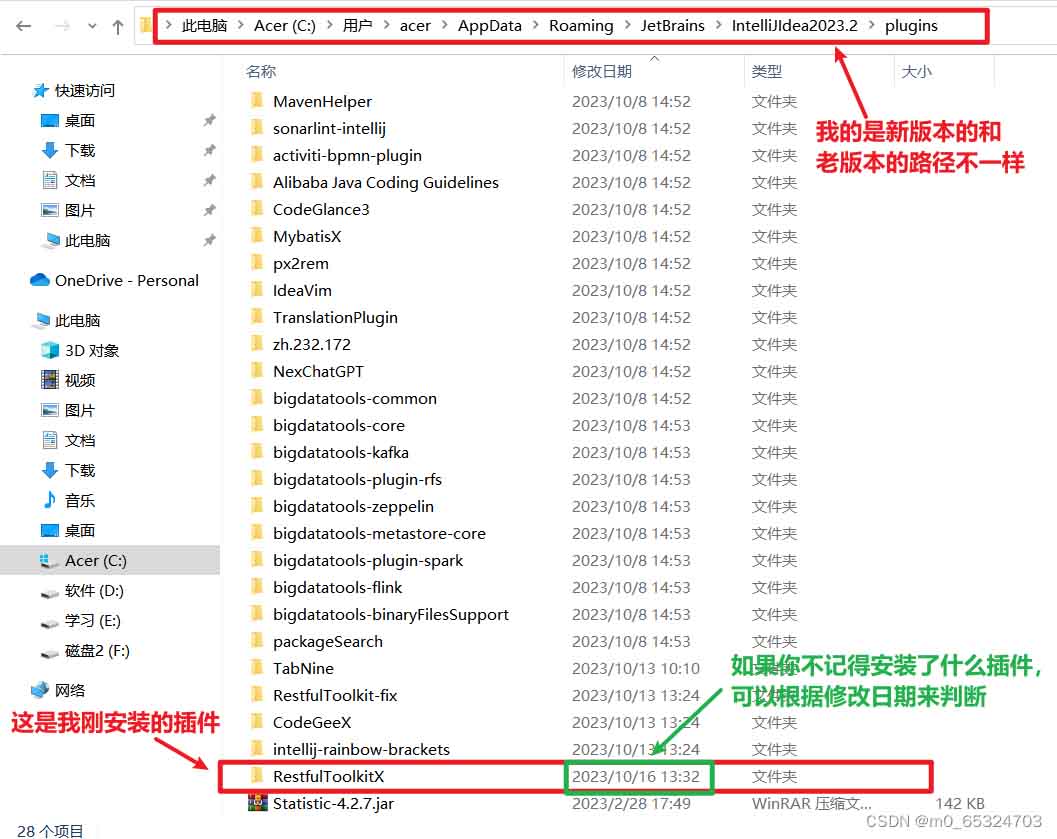Select the activiti-bpmn-plugin folder
Image resolution: width=1057 pixels, height=839 pixels.
(x=347, y=156)
